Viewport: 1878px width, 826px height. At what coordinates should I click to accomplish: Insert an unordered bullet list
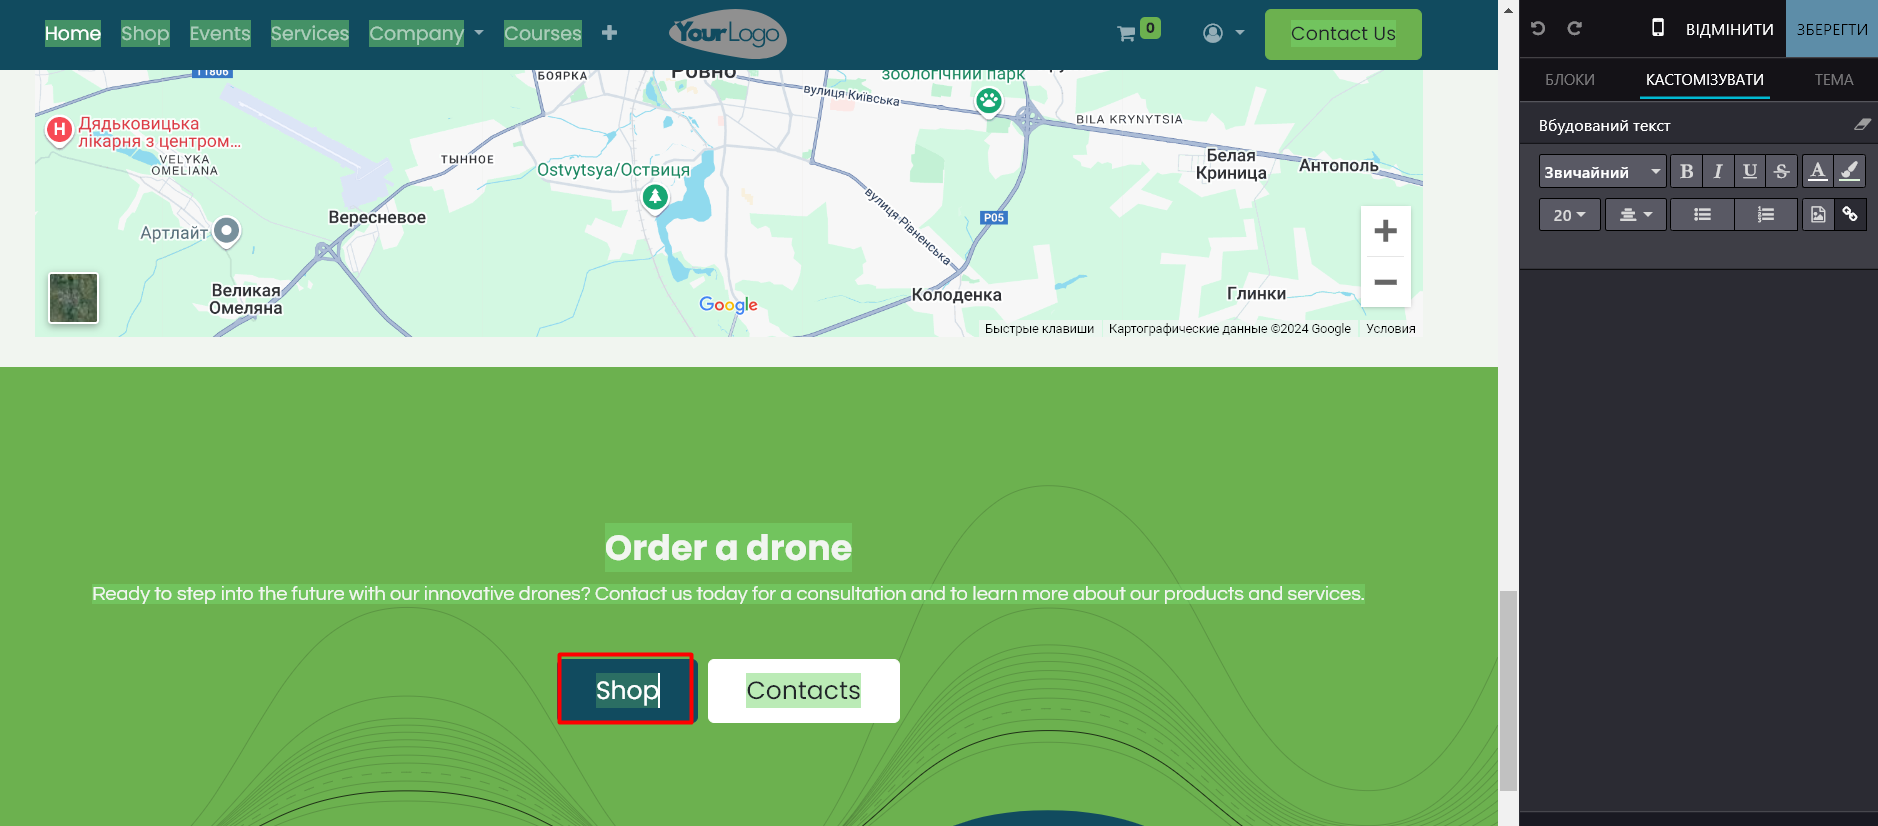[1702, 214]
